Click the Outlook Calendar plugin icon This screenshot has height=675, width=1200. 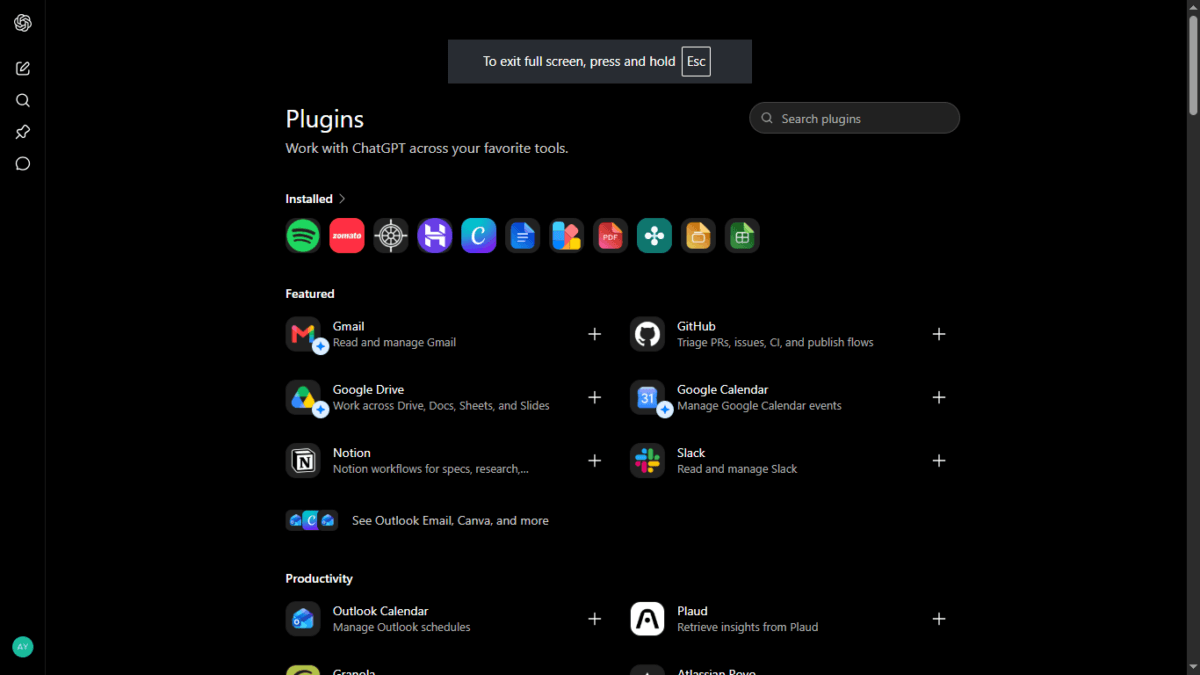pyautogui.click(x=303, y=619)
